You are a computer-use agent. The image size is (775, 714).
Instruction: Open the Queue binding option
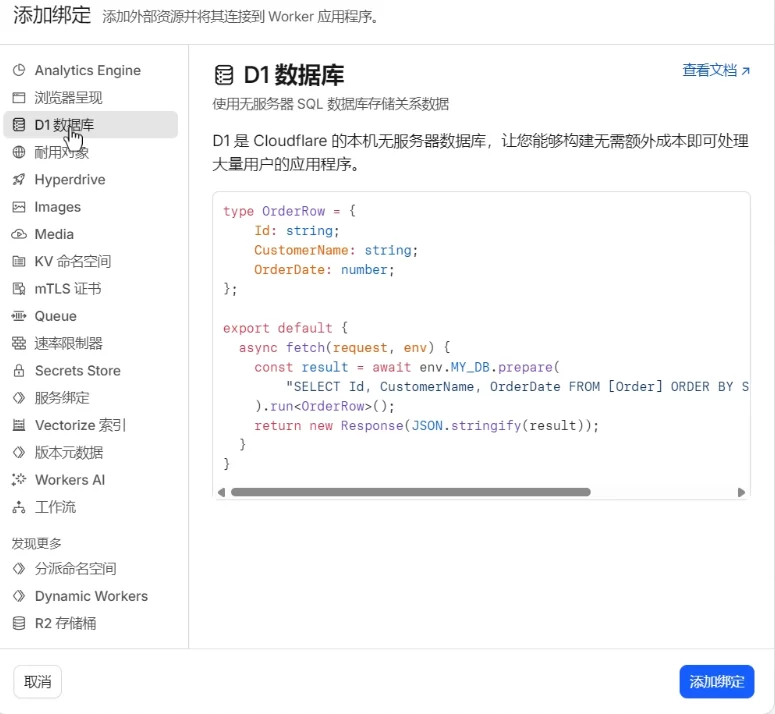(x=55, y=316)
